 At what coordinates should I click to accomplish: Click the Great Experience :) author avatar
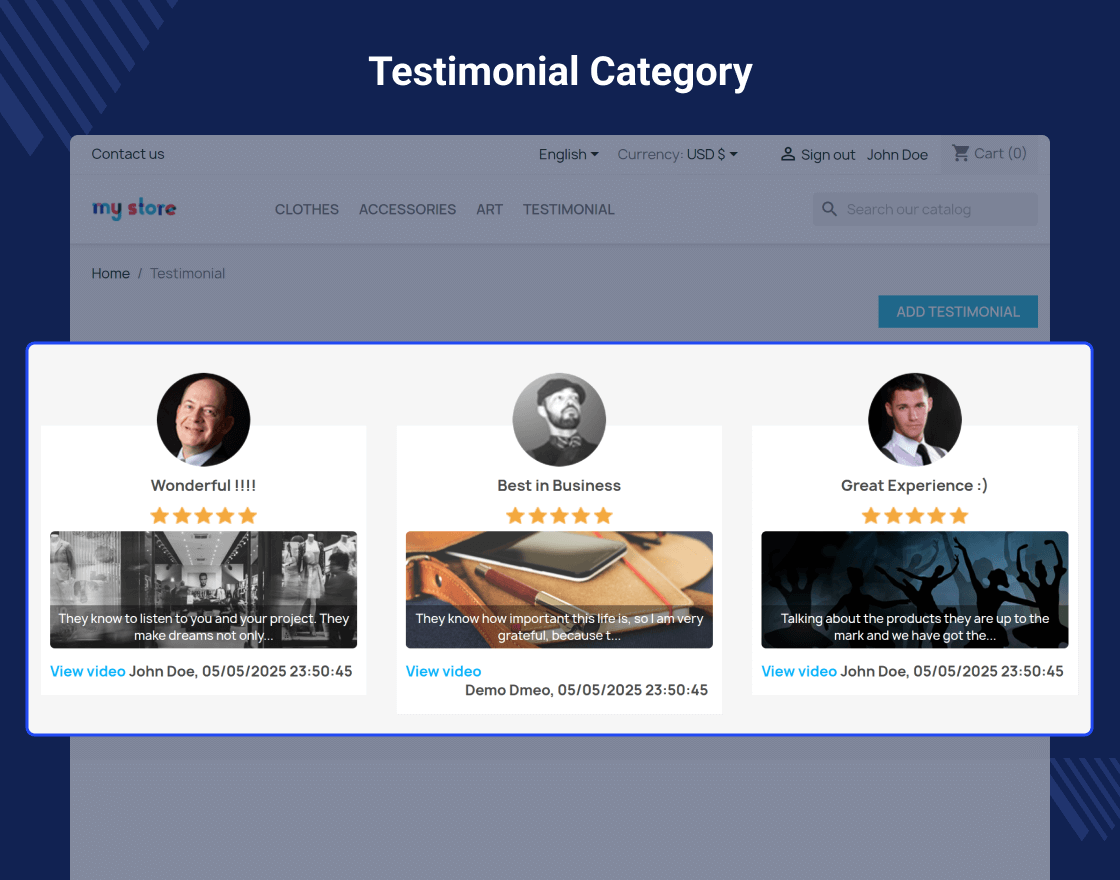(x=915, y=419)
